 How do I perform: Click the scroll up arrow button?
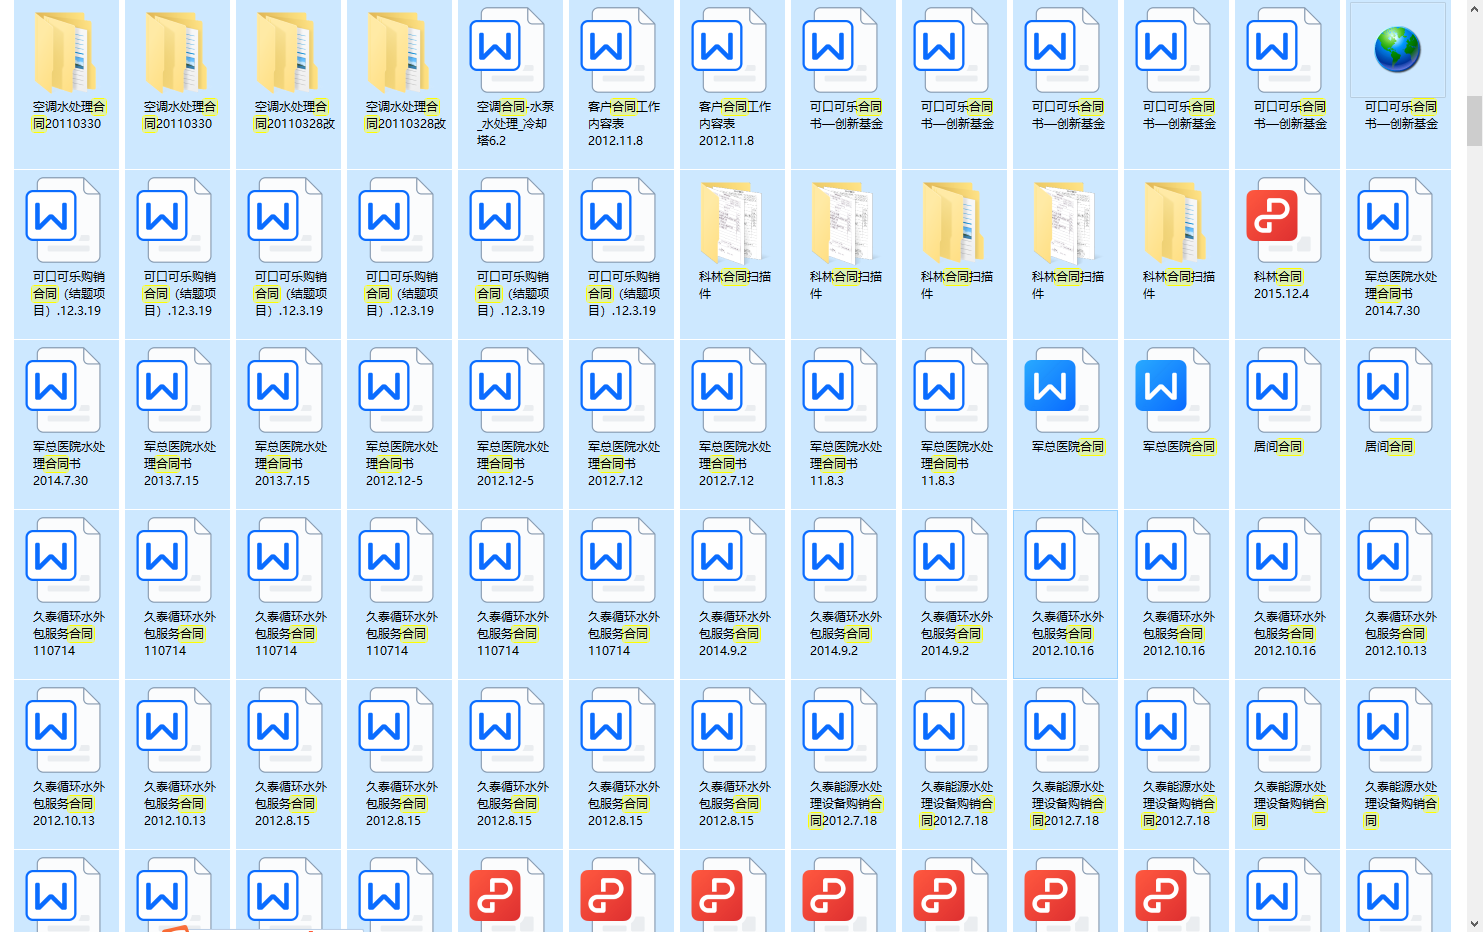1474,8
